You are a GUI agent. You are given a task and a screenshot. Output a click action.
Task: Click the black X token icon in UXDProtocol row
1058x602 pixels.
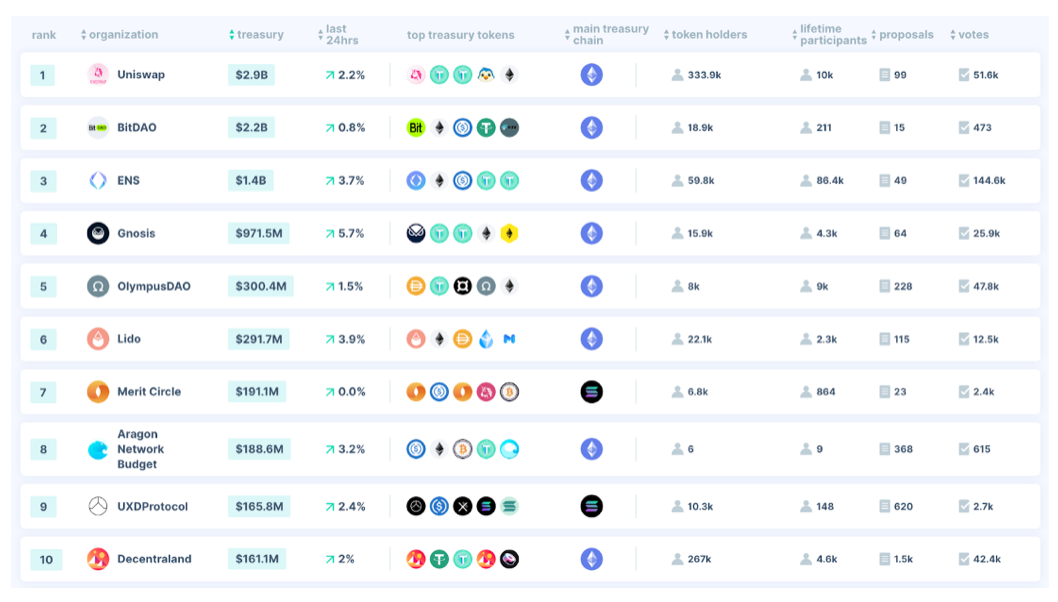coord(462,506)
